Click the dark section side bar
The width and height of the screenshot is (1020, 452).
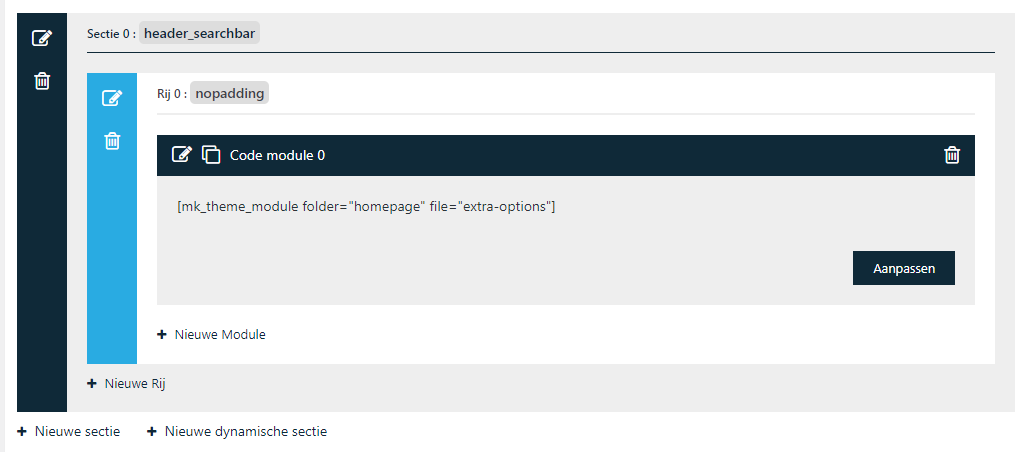(x=42, y=213)
